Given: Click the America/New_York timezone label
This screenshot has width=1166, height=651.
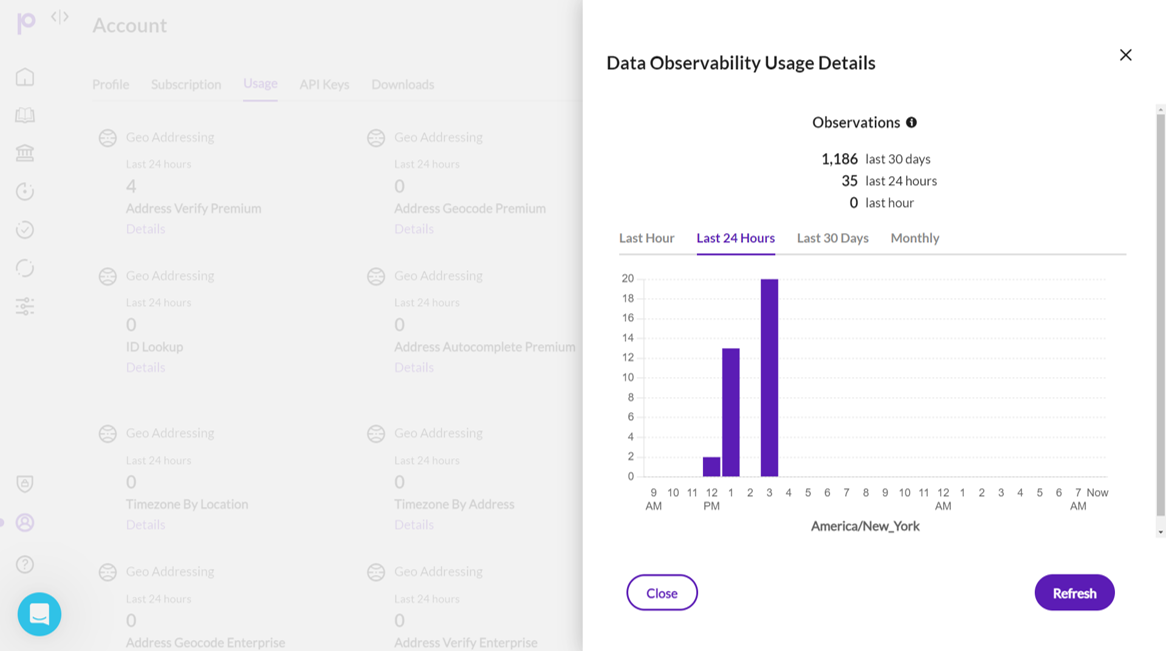Looking at the screenshot, I should pyautogui.click(x=865, y=526).
